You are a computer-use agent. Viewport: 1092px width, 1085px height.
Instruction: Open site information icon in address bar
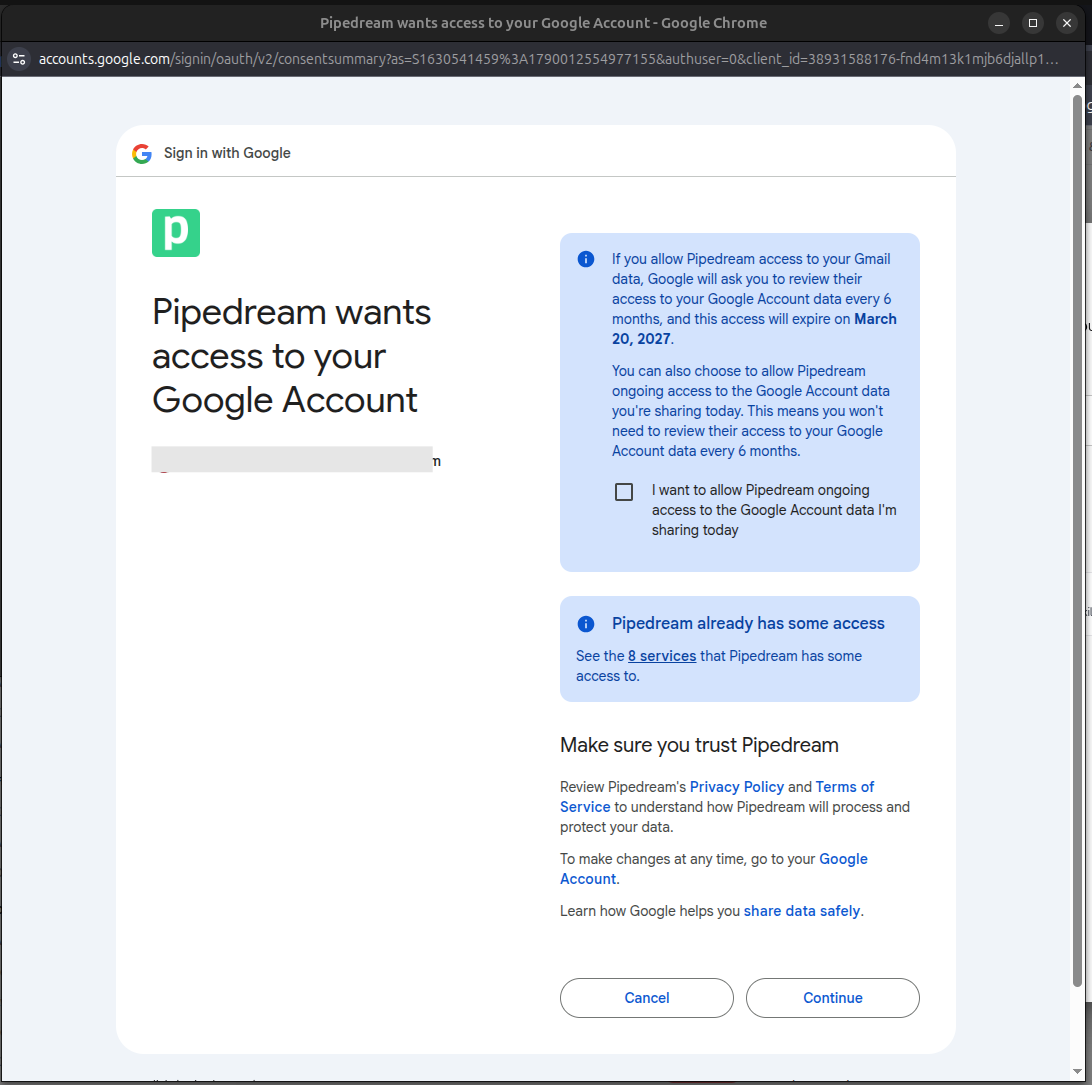[19, 59]
